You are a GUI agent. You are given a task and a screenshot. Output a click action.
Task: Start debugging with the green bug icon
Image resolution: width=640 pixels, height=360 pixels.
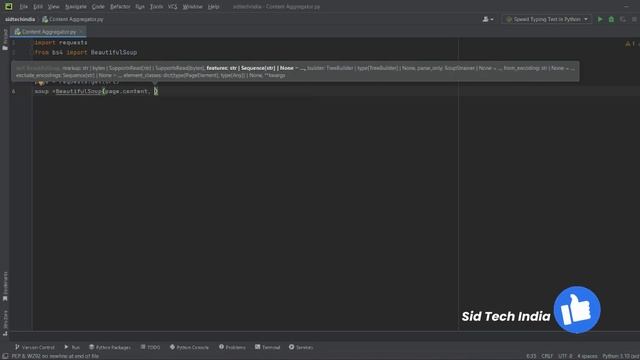(x=611, y=19)
